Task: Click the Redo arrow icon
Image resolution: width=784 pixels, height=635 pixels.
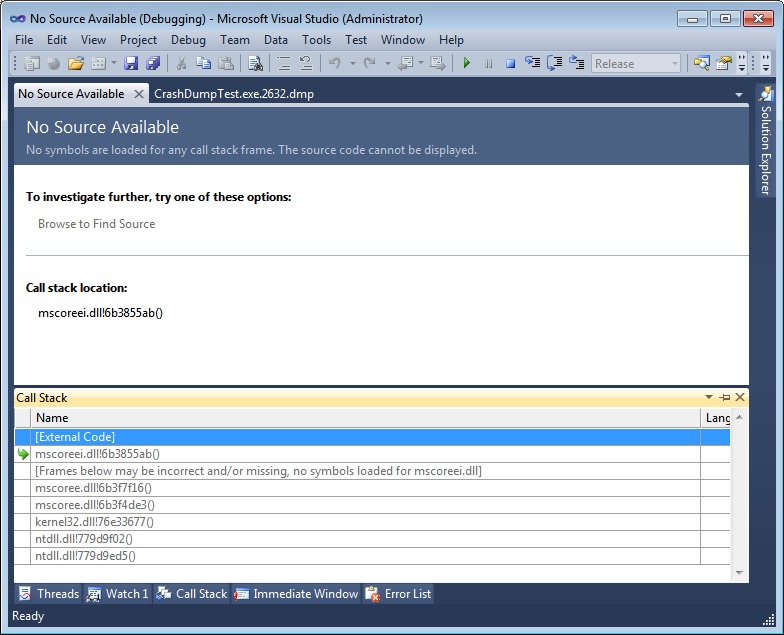Action: 370,64
